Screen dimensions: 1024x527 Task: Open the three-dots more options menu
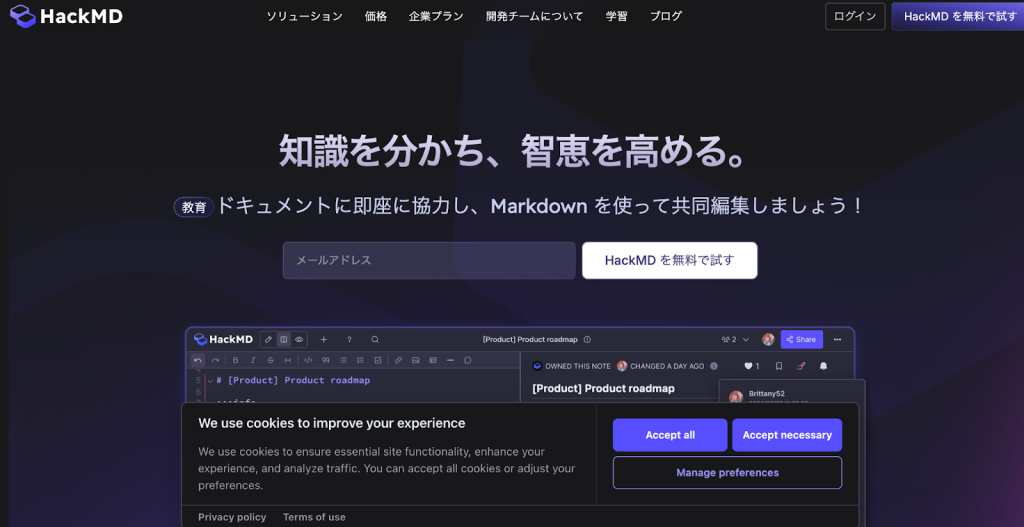837,340
